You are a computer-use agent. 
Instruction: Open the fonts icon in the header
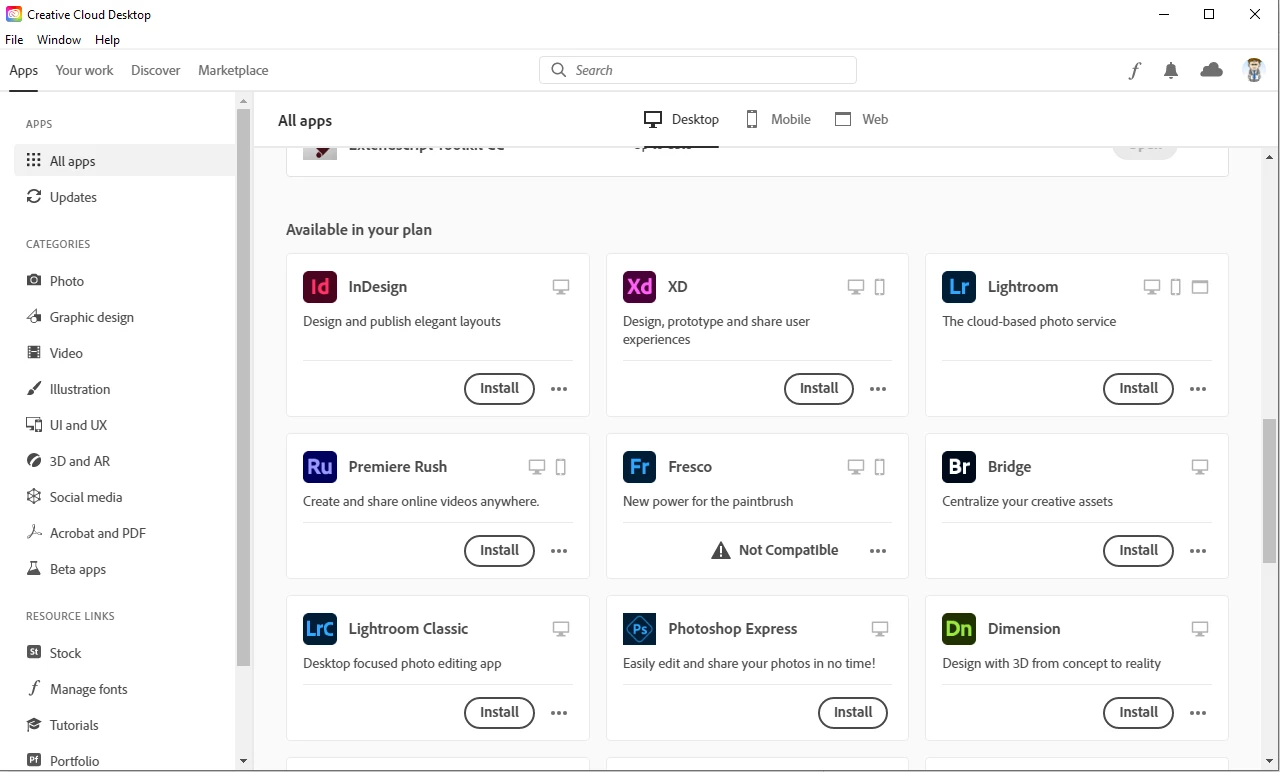1135,70
